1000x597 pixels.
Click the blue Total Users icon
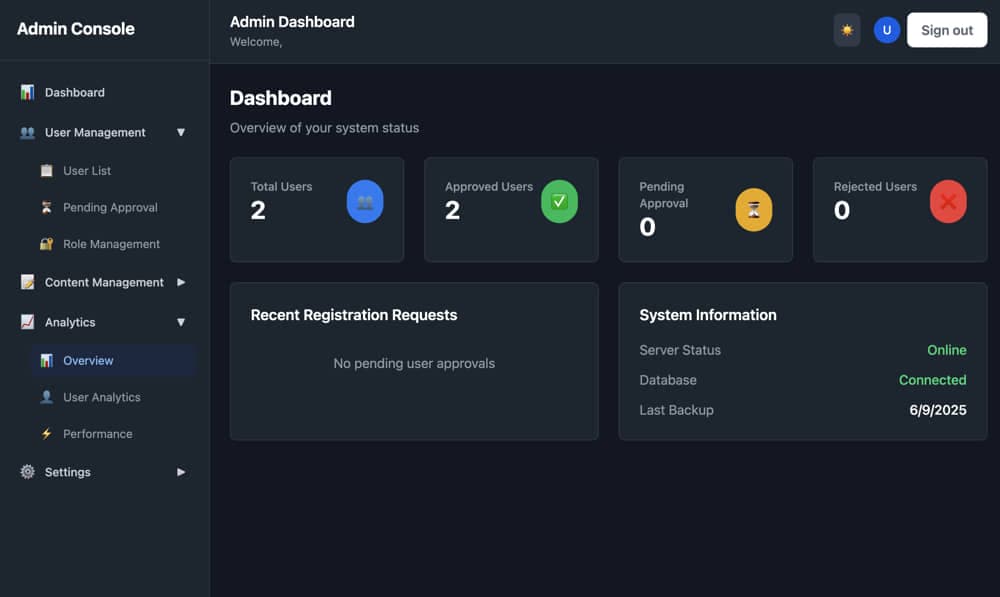click(x=365, y=202)
